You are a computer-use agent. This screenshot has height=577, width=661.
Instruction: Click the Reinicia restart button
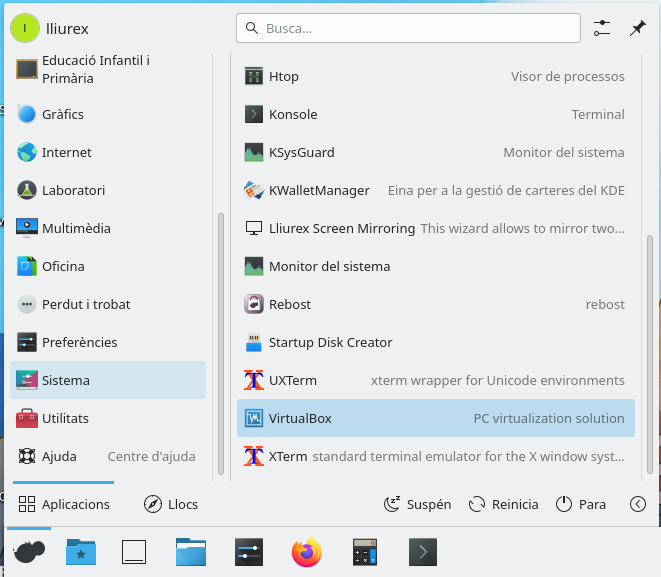[503, 504]
